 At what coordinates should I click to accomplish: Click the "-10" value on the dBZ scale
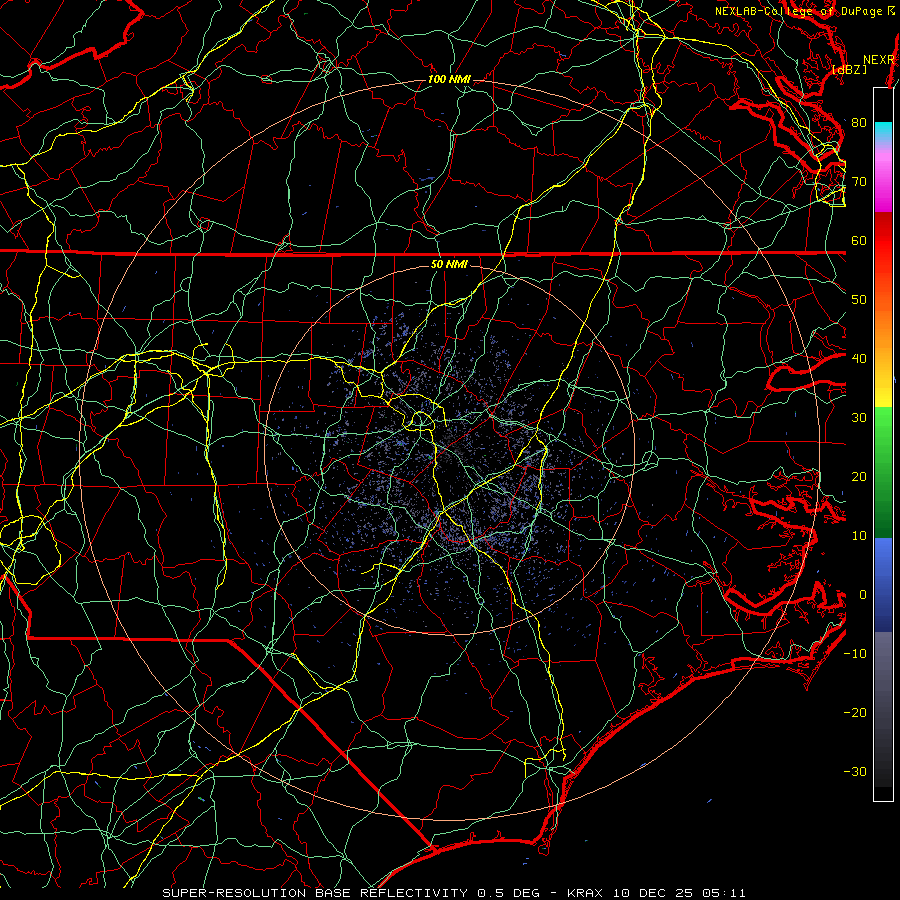(x=855, y=654)
